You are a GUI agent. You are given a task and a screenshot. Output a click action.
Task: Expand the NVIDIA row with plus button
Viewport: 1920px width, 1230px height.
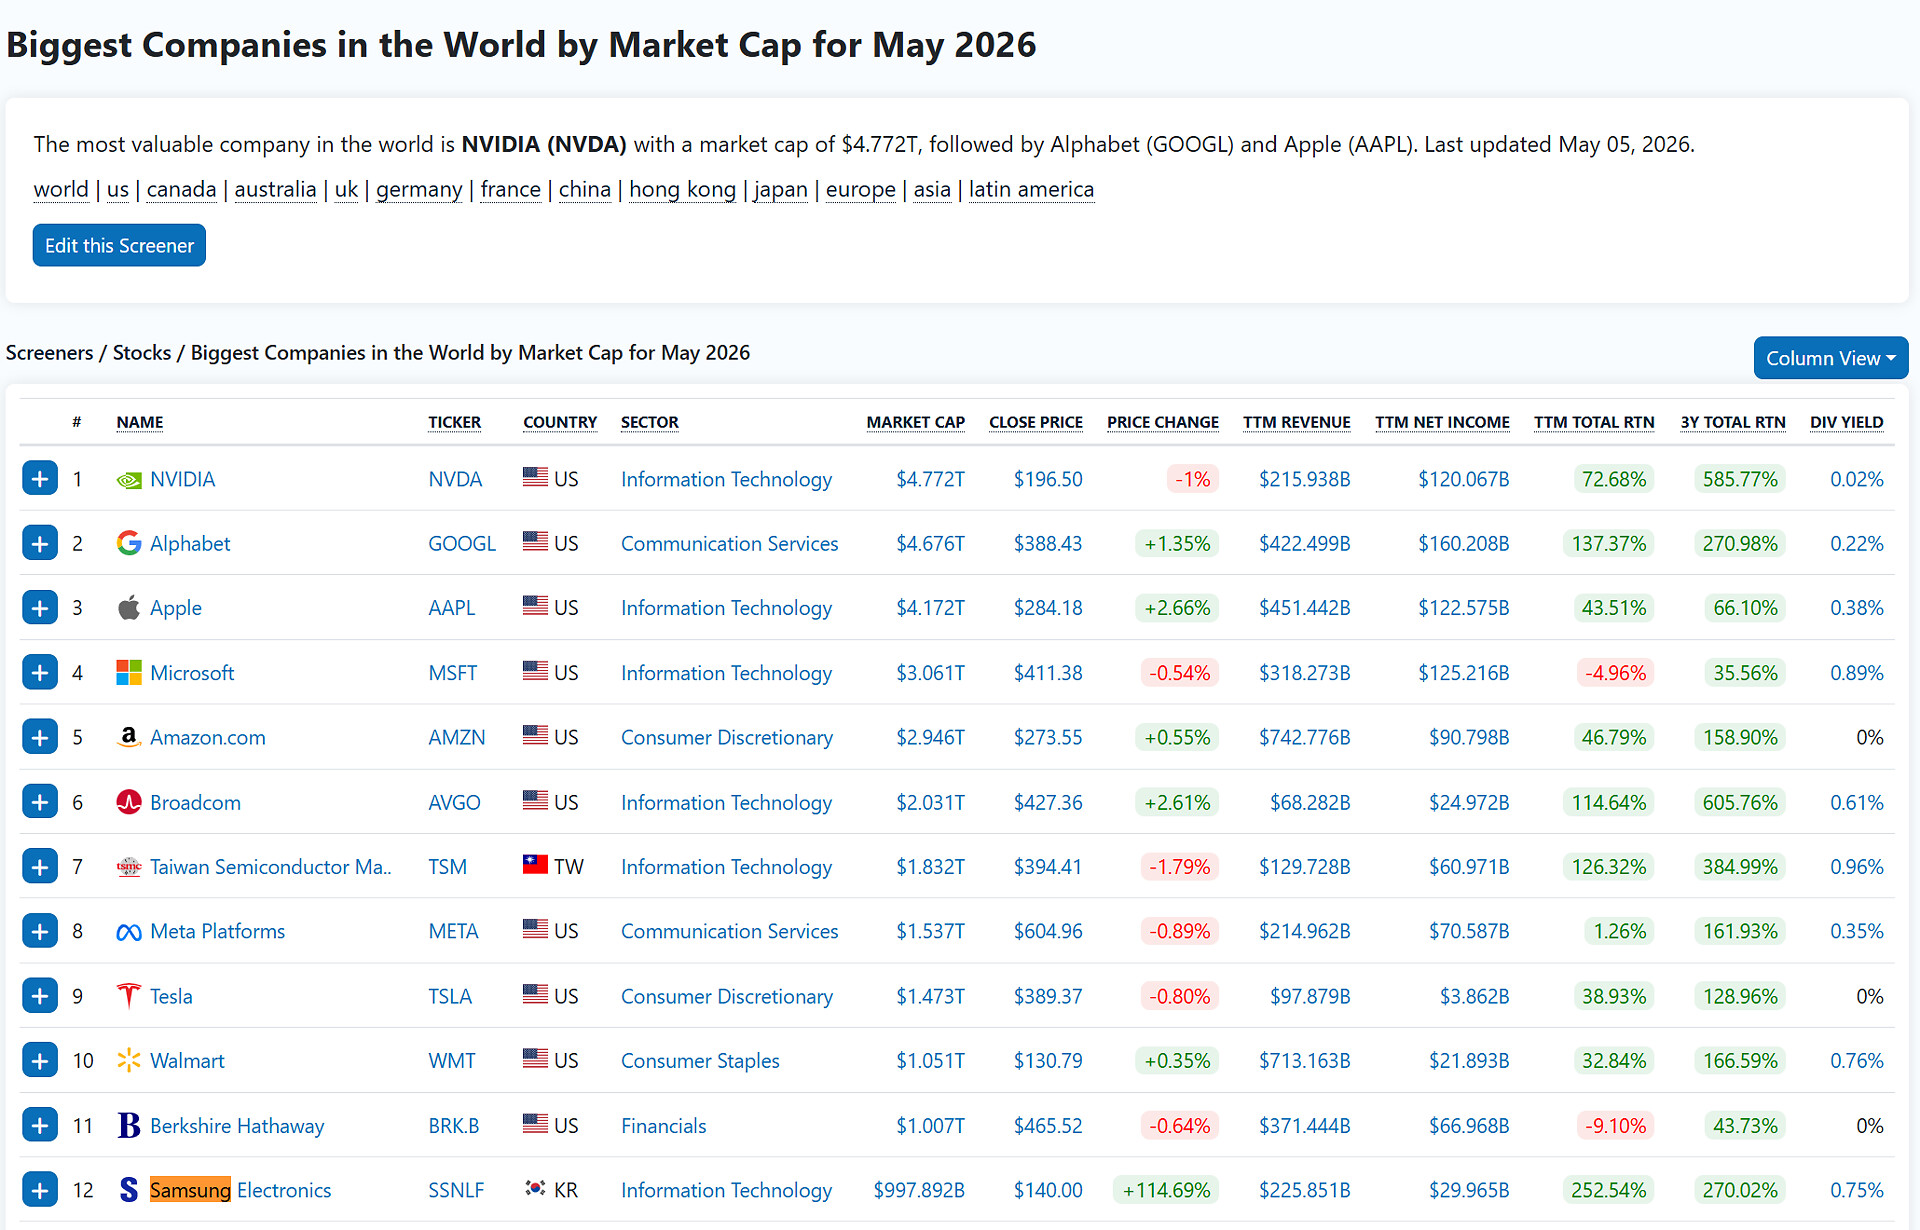pos(40,479)
